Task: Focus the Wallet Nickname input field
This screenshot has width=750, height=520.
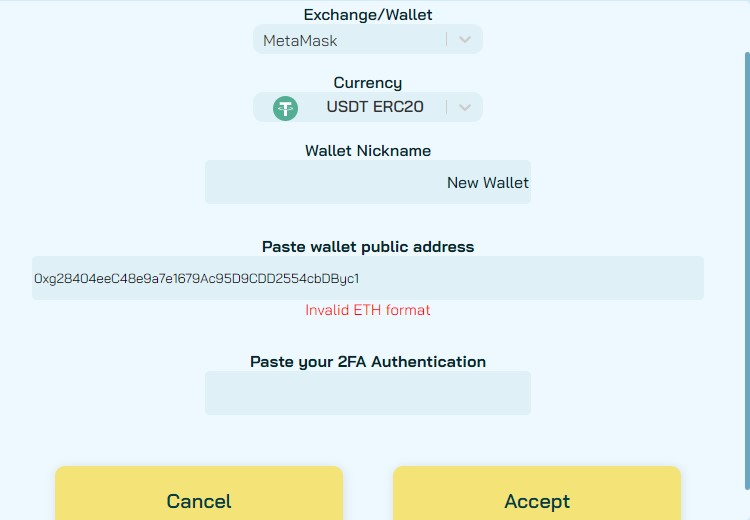Action: (368, 182)
